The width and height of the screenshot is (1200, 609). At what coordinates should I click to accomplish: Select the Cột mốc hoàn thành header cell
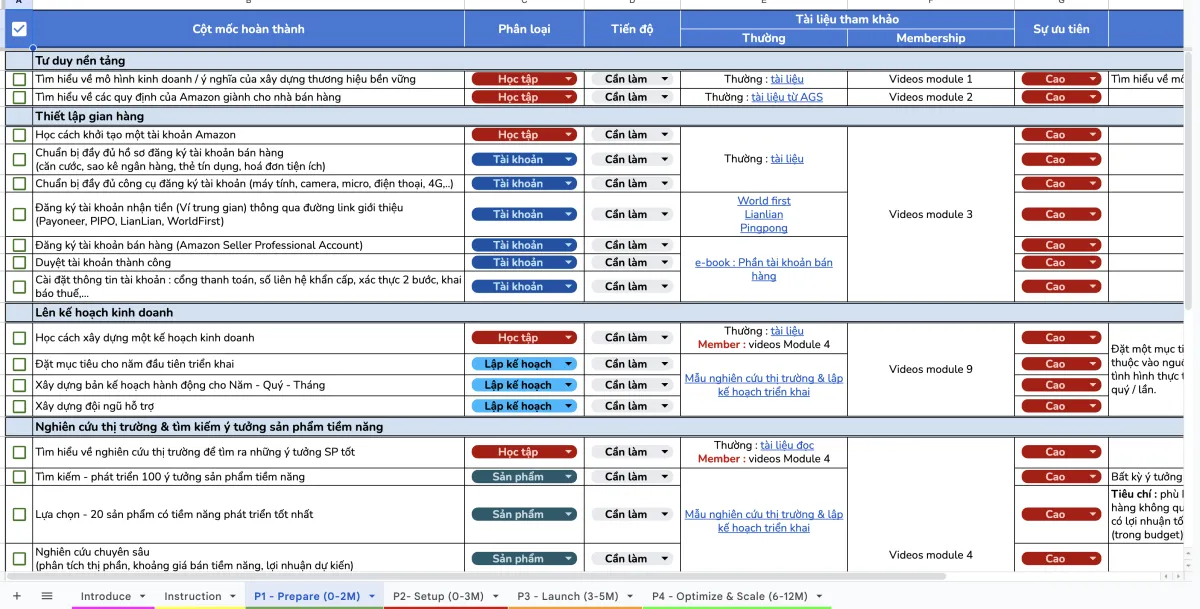(x=248, y=29)
